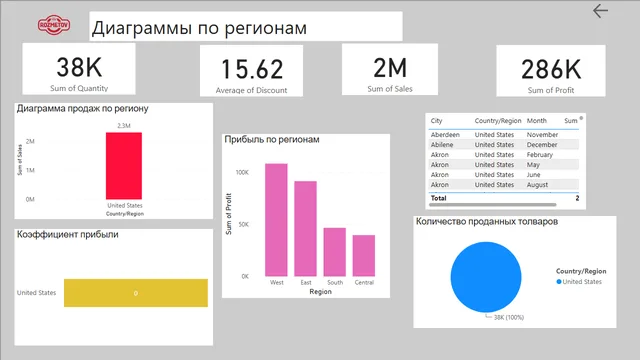The image size is (640, 360).
Task: Select the 38K Sum of Quantity card
Action: 79,69
